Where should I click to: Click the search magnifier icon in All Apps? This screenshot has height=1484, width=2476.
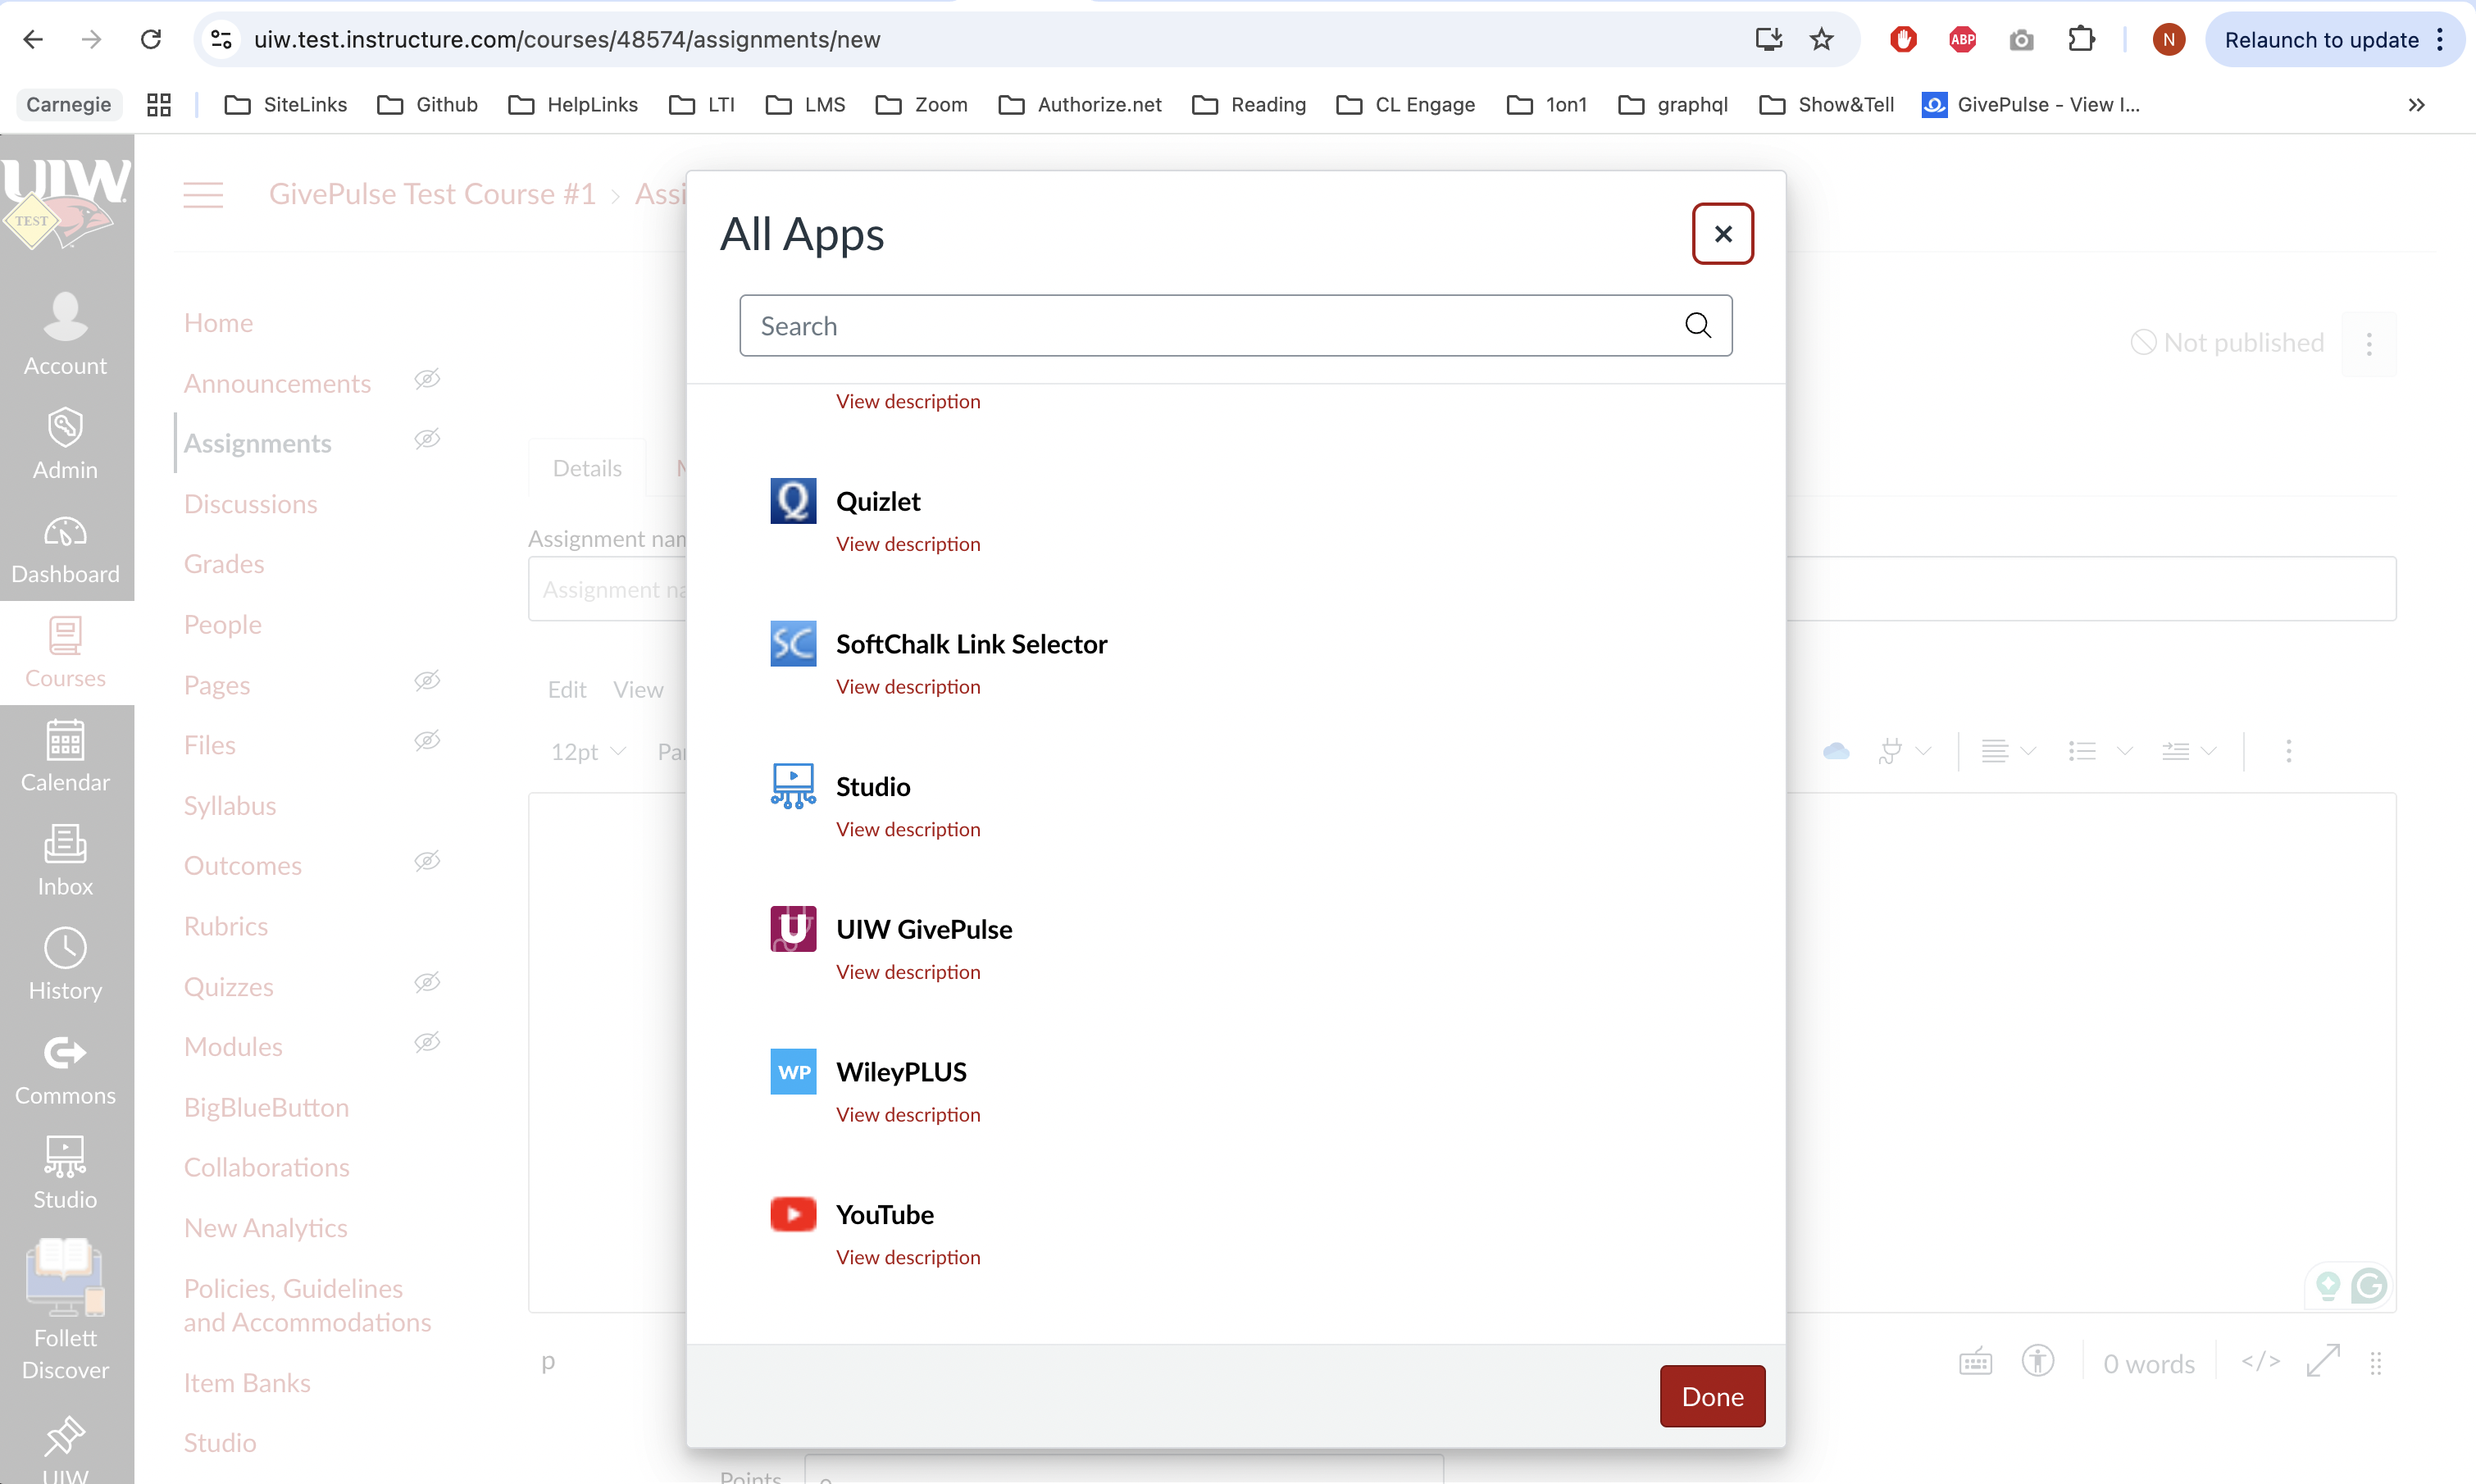click(1698, 325)
